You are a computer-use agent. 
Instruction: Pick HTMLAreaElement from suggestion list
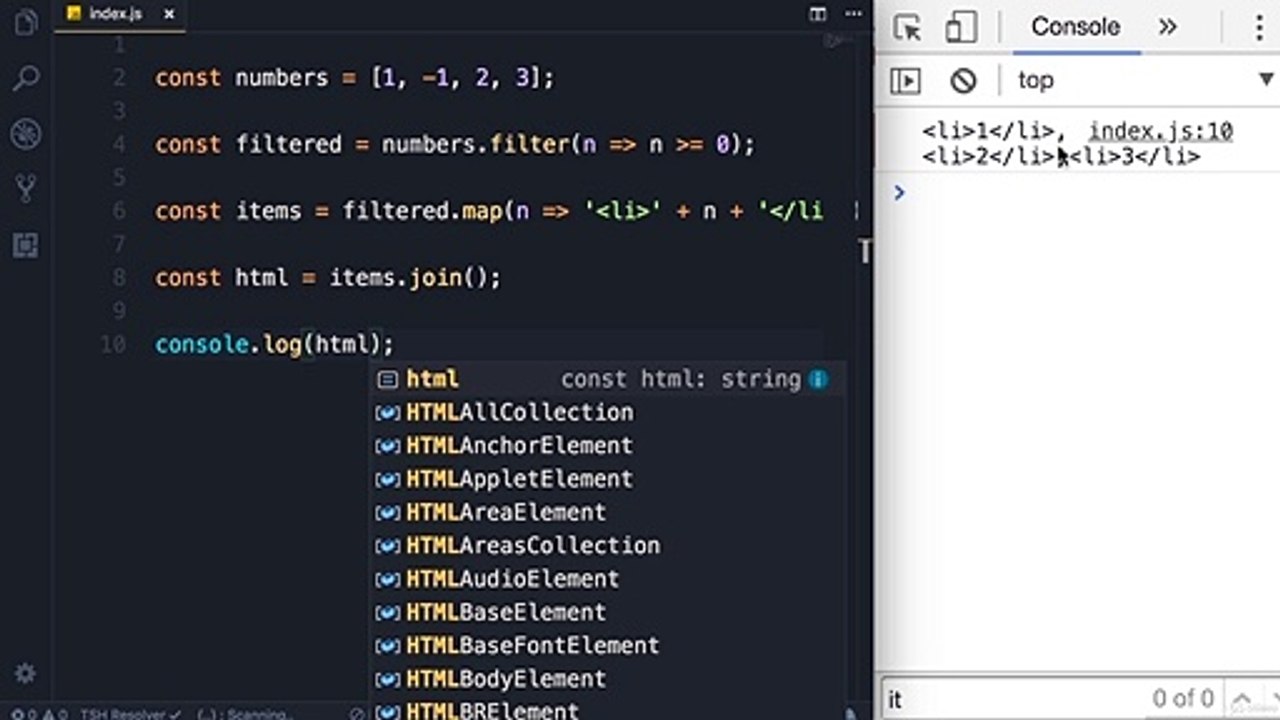[x=608, y=512]
